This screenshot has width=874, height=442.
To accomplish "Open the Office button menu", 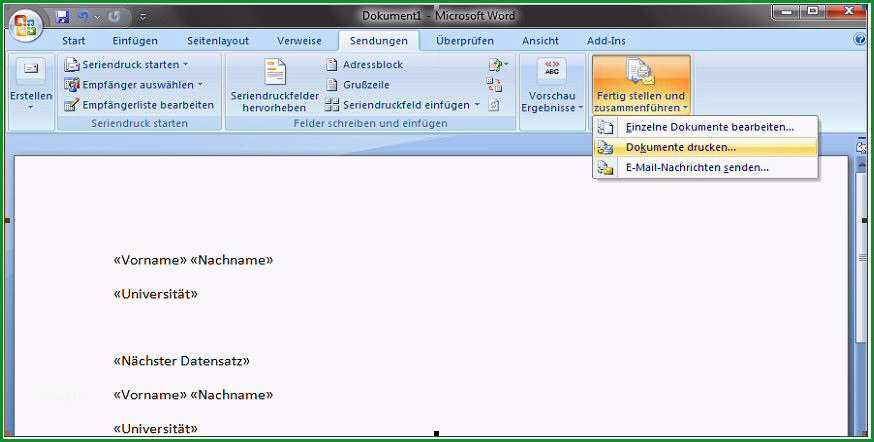I will click(x=26, y=26).
